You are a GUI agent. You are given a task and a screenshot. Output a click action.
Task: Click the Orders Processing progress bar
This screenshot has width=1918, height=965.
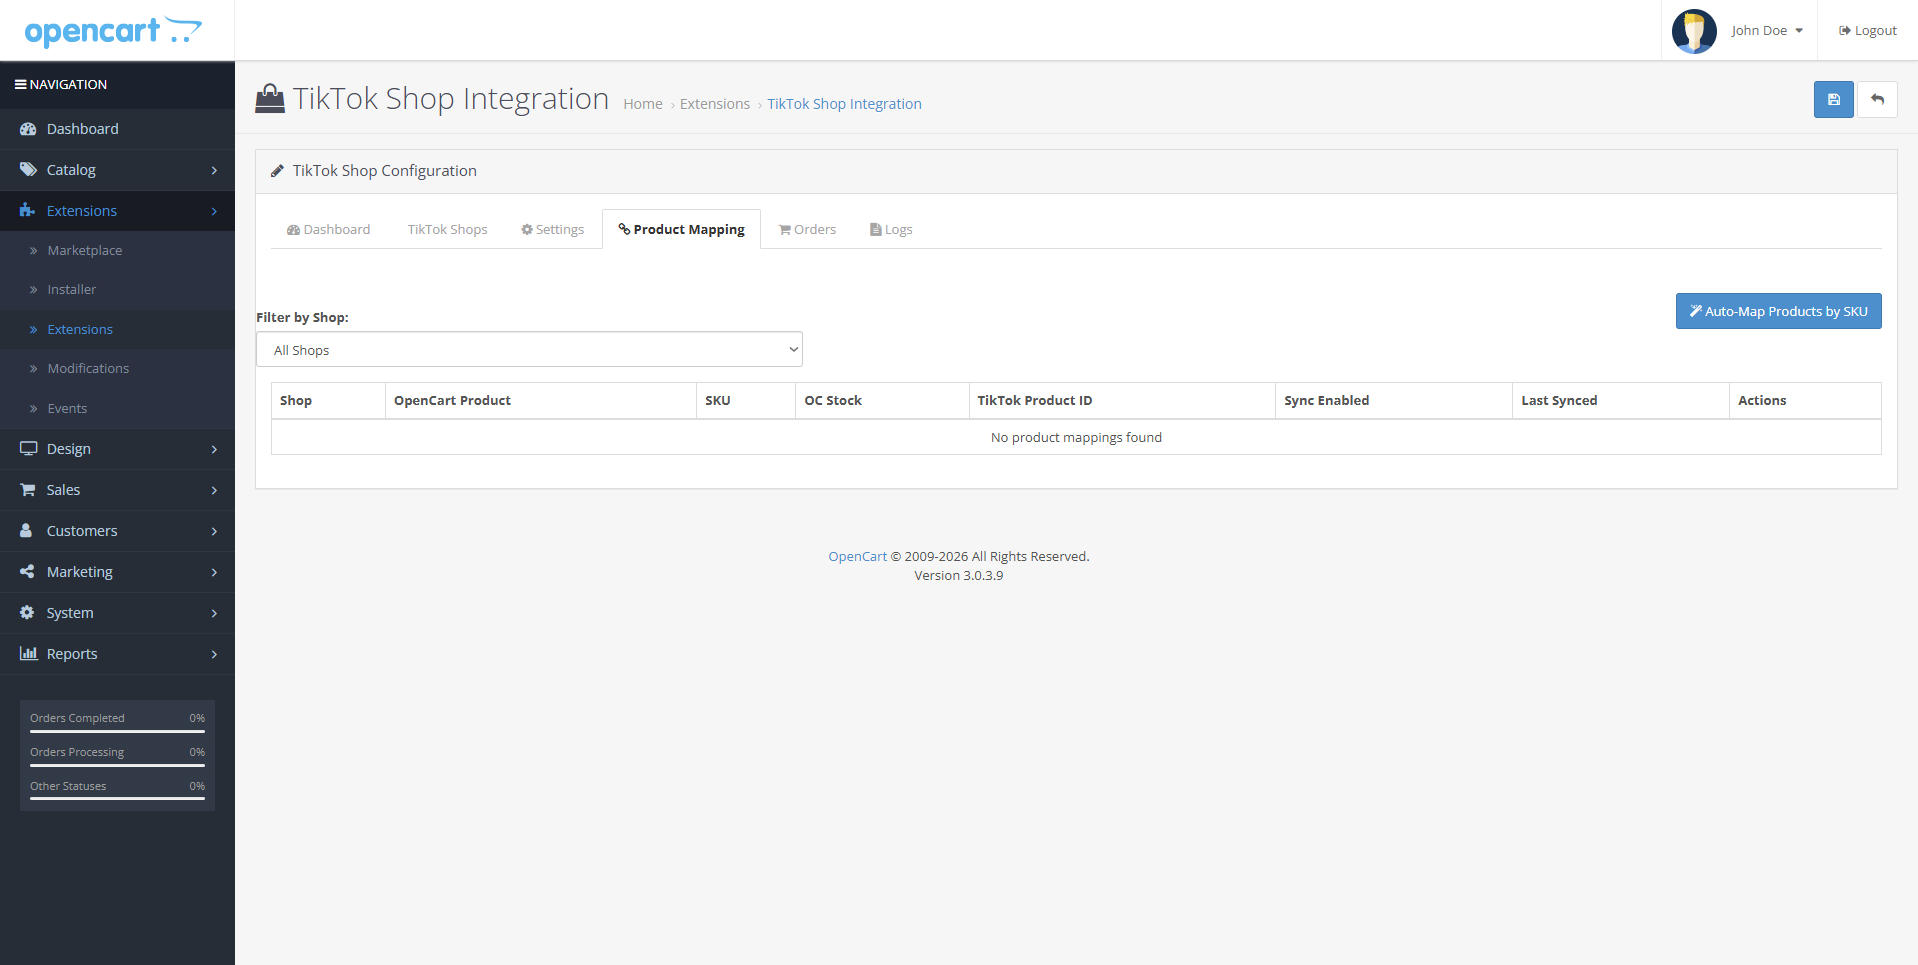coord(117,765)
